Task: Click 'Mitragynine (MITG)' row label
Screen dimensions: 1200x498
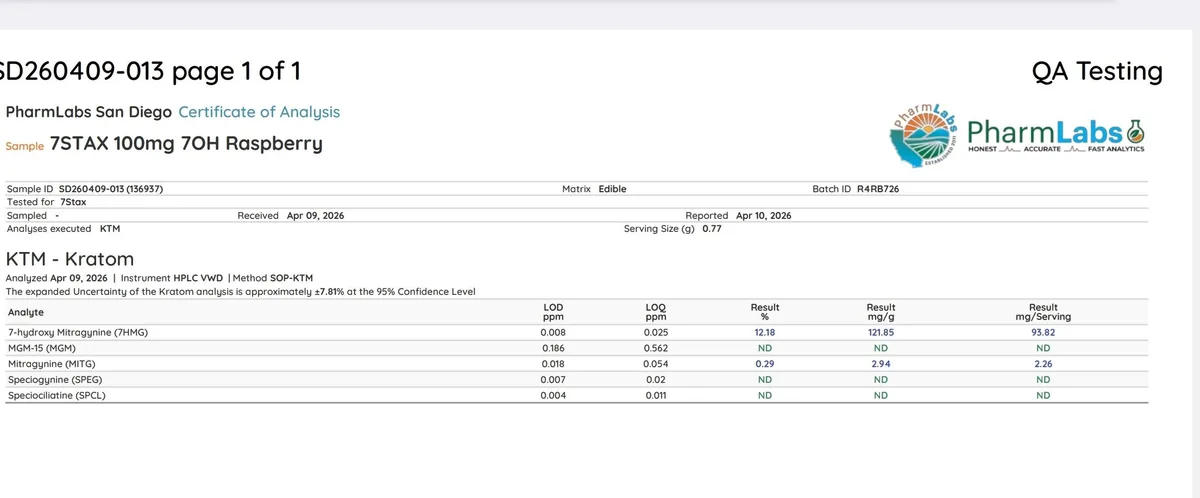Action: tap(54, 364)
